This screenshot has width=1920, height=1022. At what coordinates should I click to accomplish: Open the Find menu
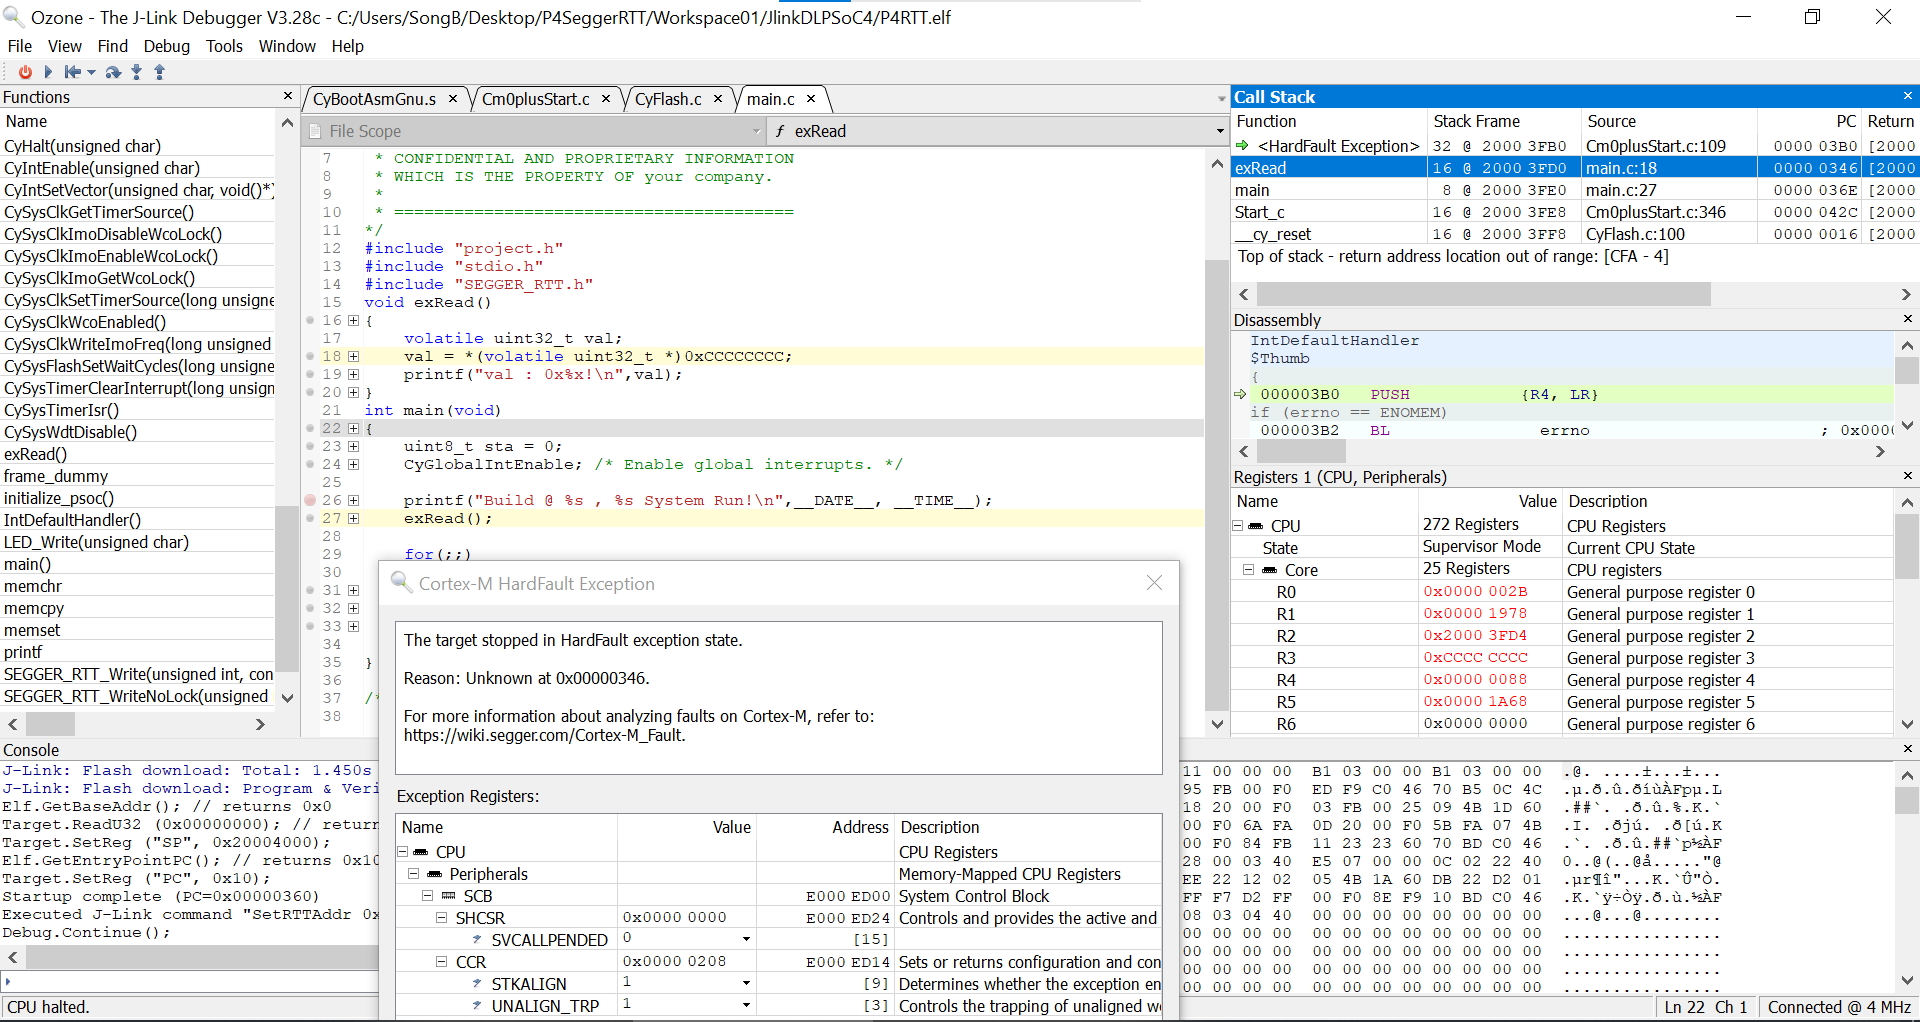coord(112,46)
